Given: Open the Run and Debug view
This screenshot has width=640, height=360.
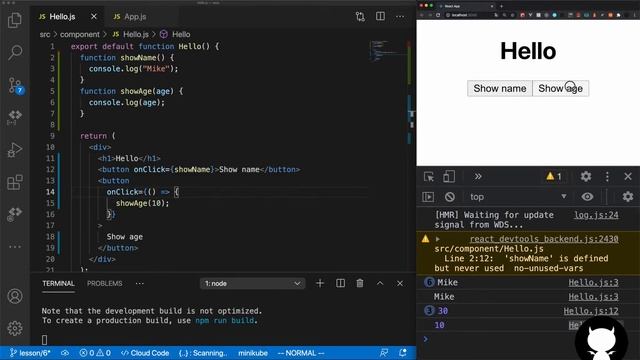Looking at the screenshot, I should (x=15, y=150).
